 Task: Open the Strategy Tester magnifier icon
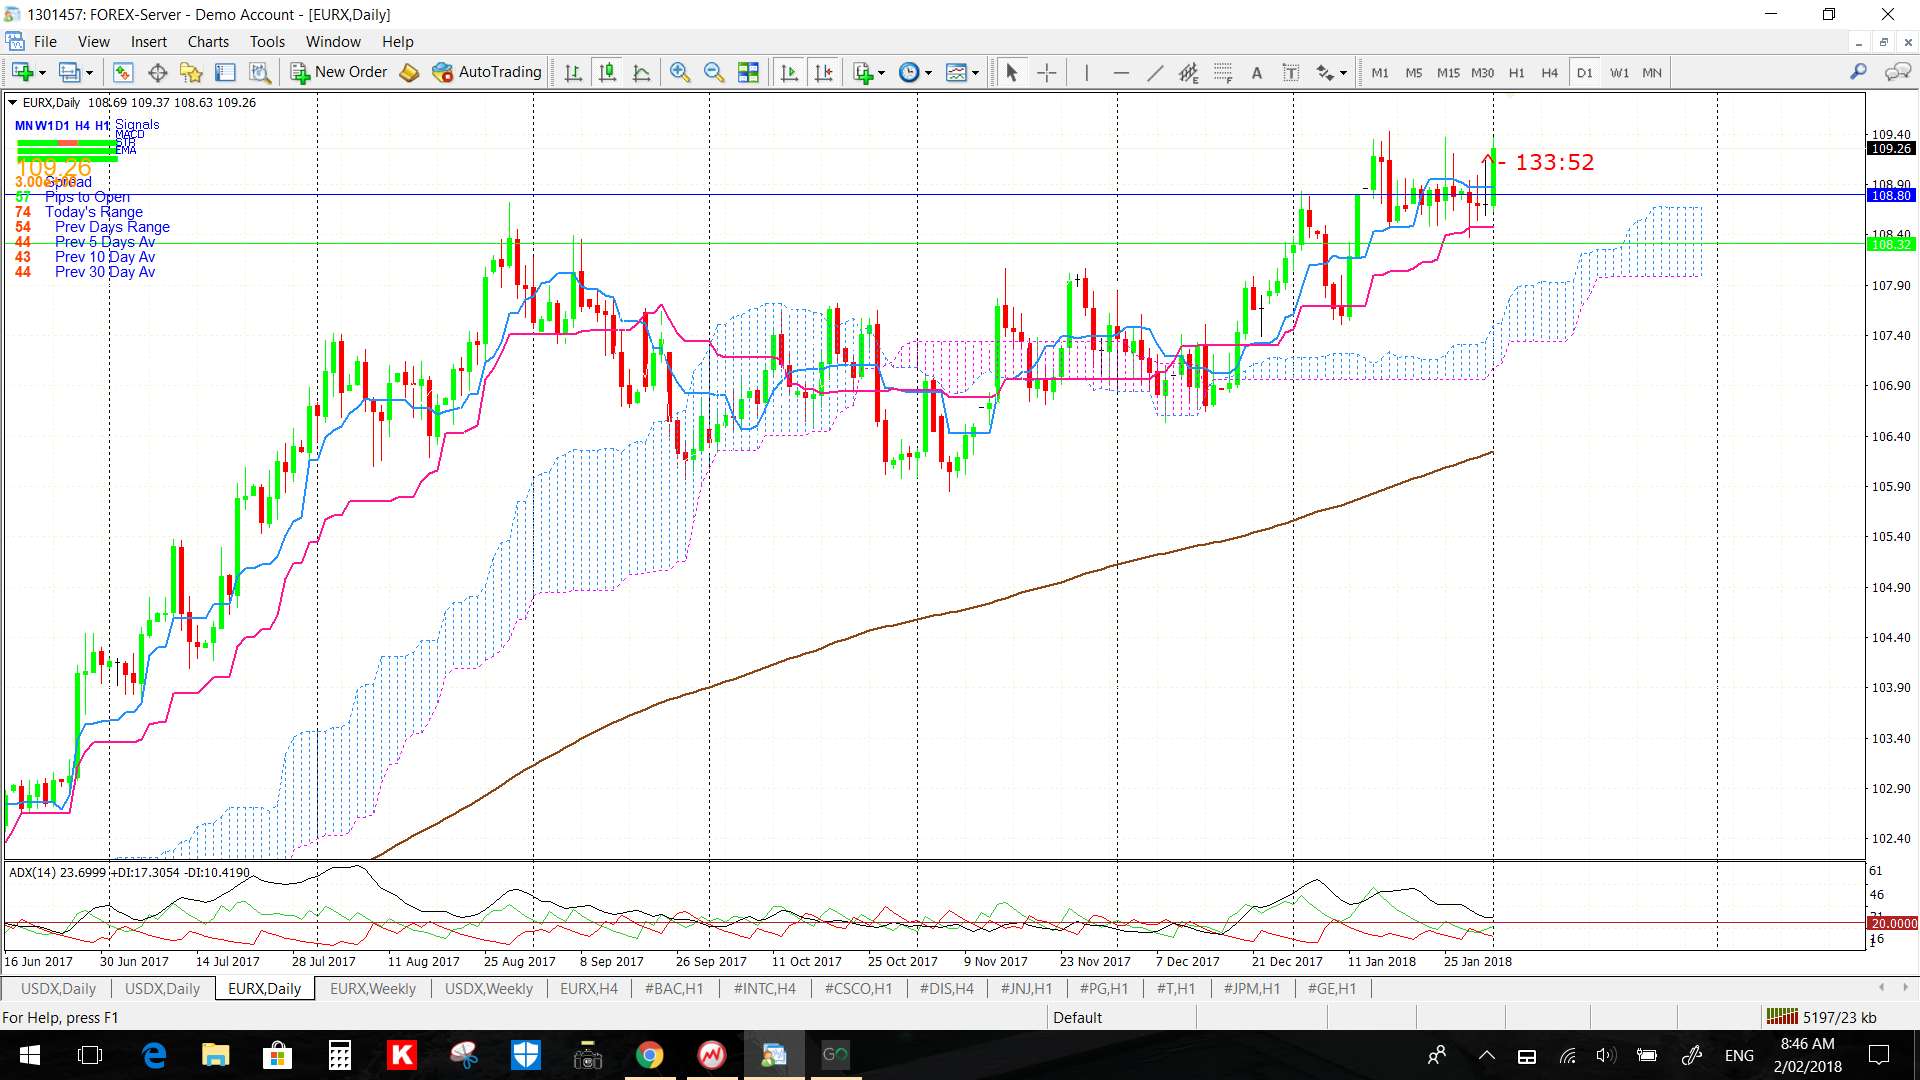coord(259,72)
